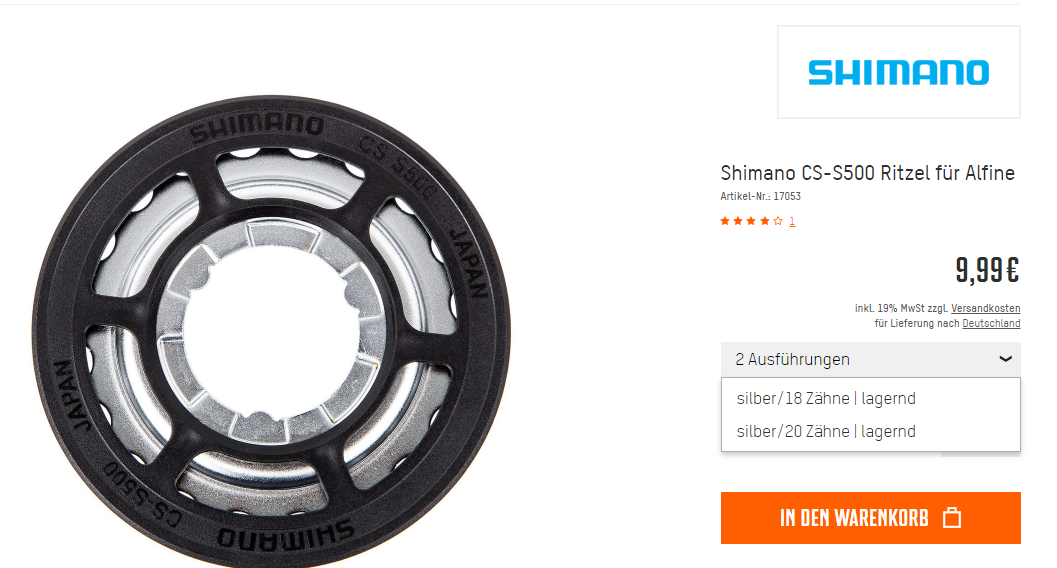Click the empty fifth rating star
Image resolution: width=1057 pixels, height=568 pixels.
(778, 221)
